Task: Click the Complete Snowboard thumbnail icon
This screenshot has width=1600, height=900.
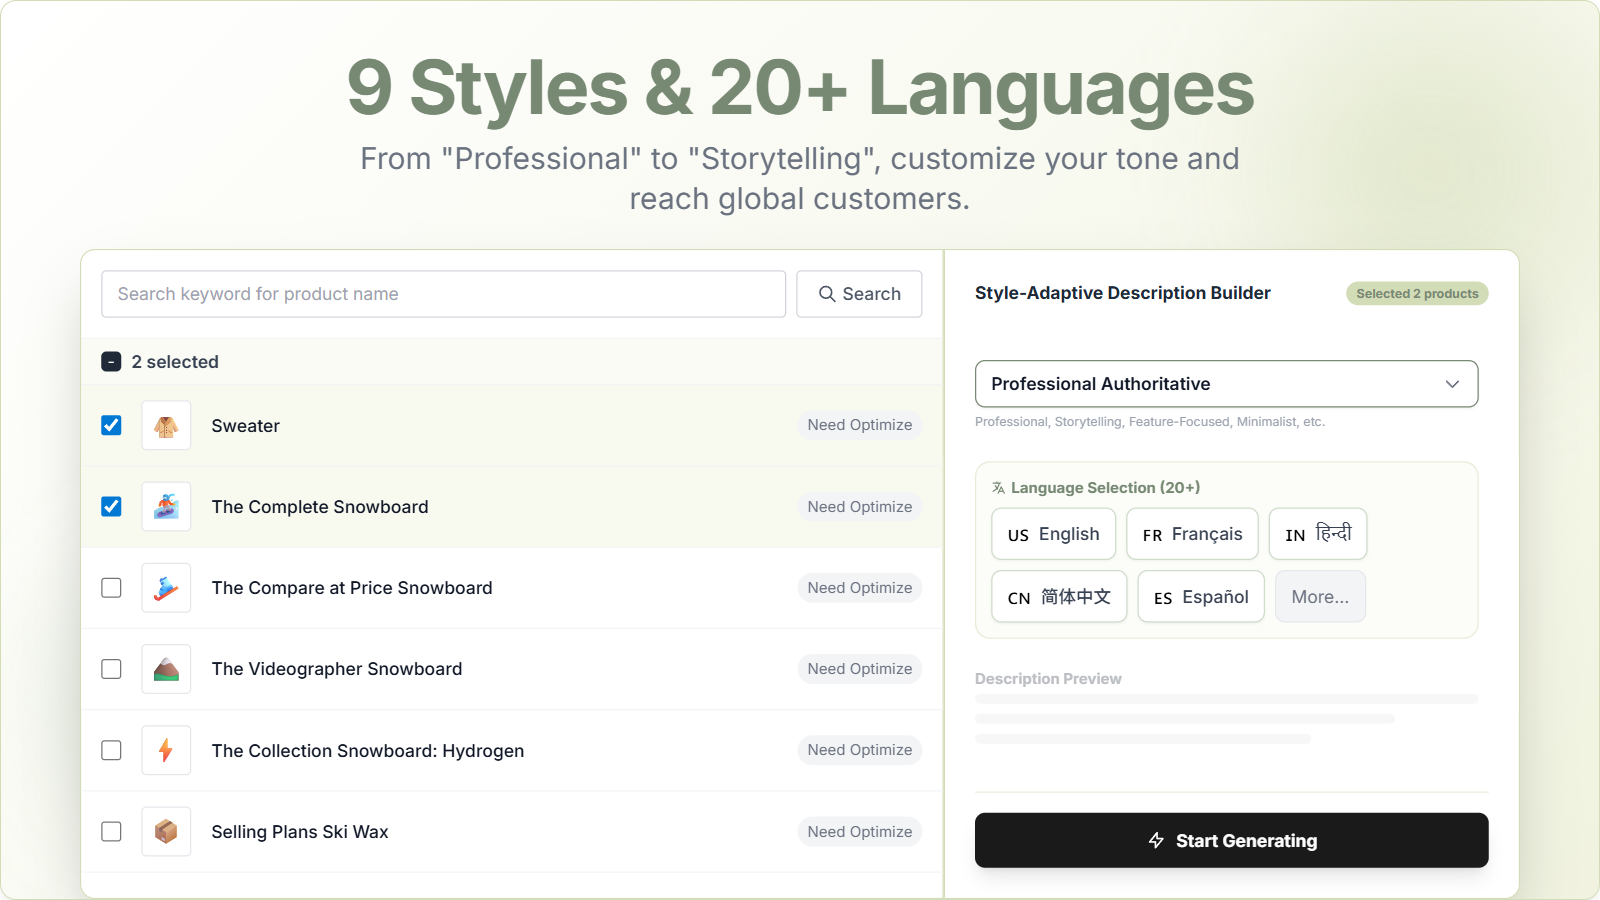Action: (x=166, y=506)
